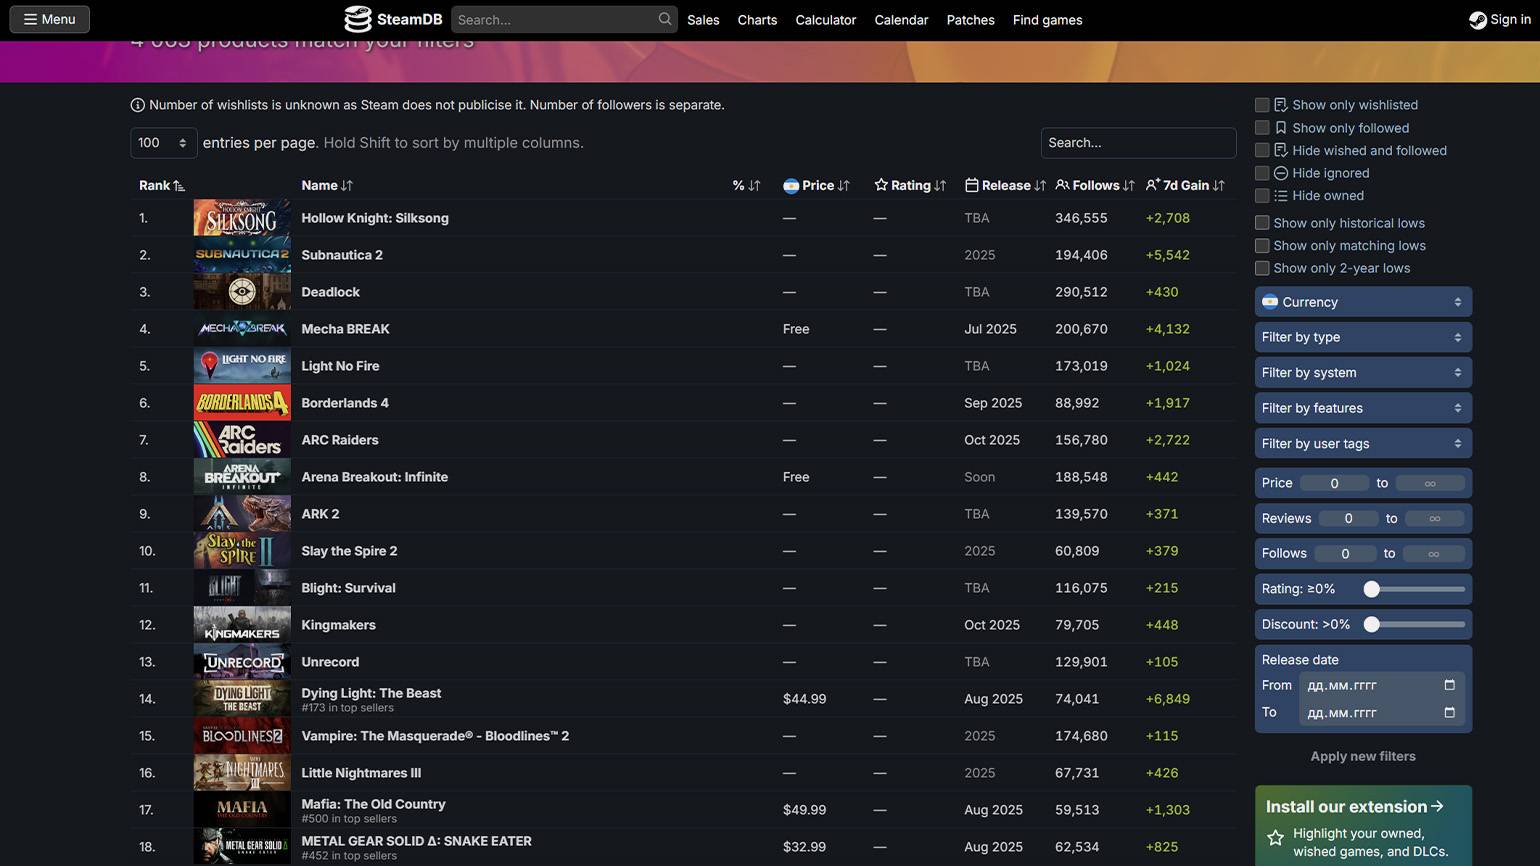Open the From date calendar picker icon
1540x866 pixels.
point(1449,685)
